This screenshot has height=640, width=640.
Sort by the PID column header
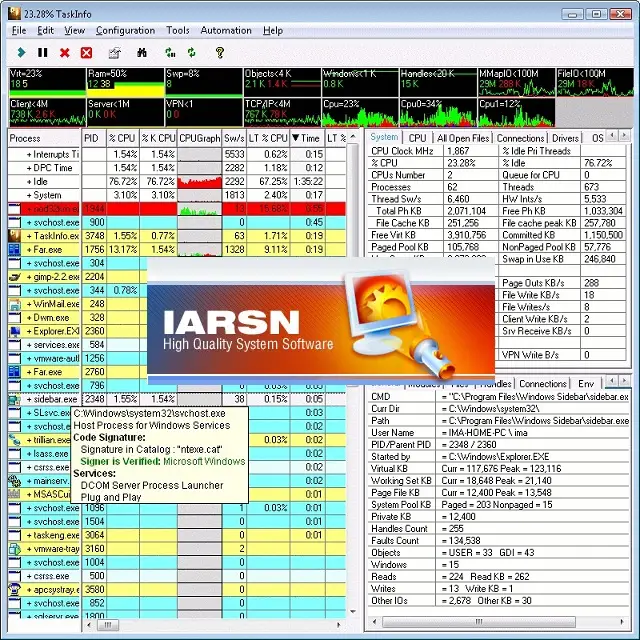coord(94,138)
